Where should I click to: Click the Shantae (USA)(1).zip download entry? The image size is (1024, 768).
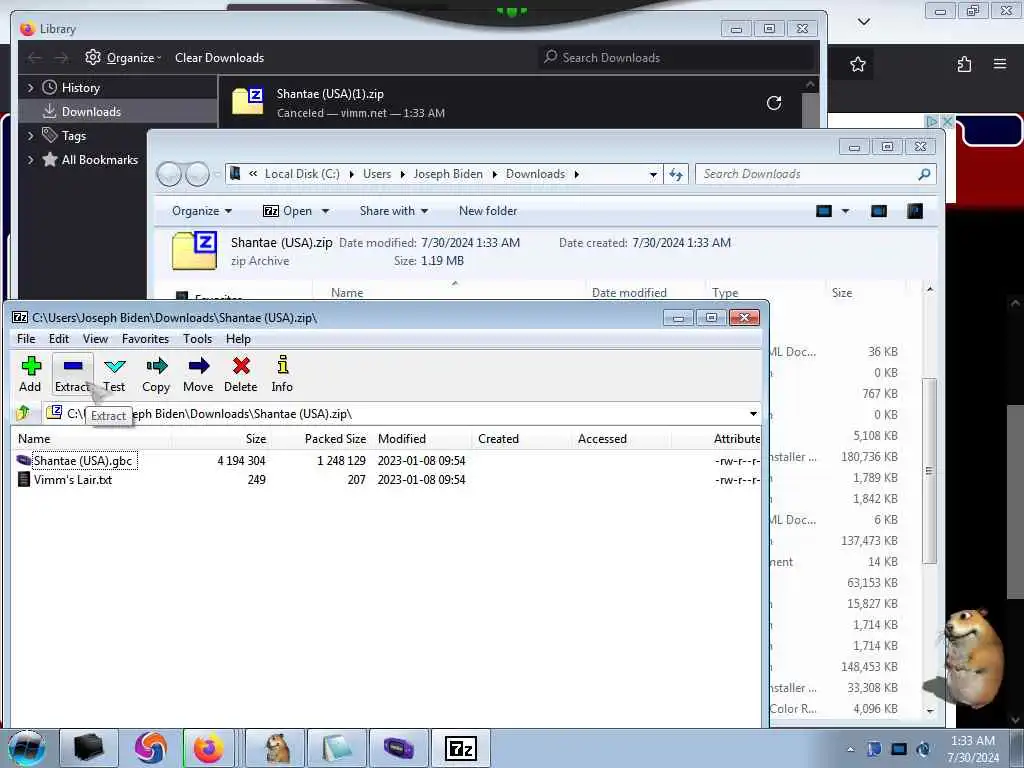[x=509, y=103]
